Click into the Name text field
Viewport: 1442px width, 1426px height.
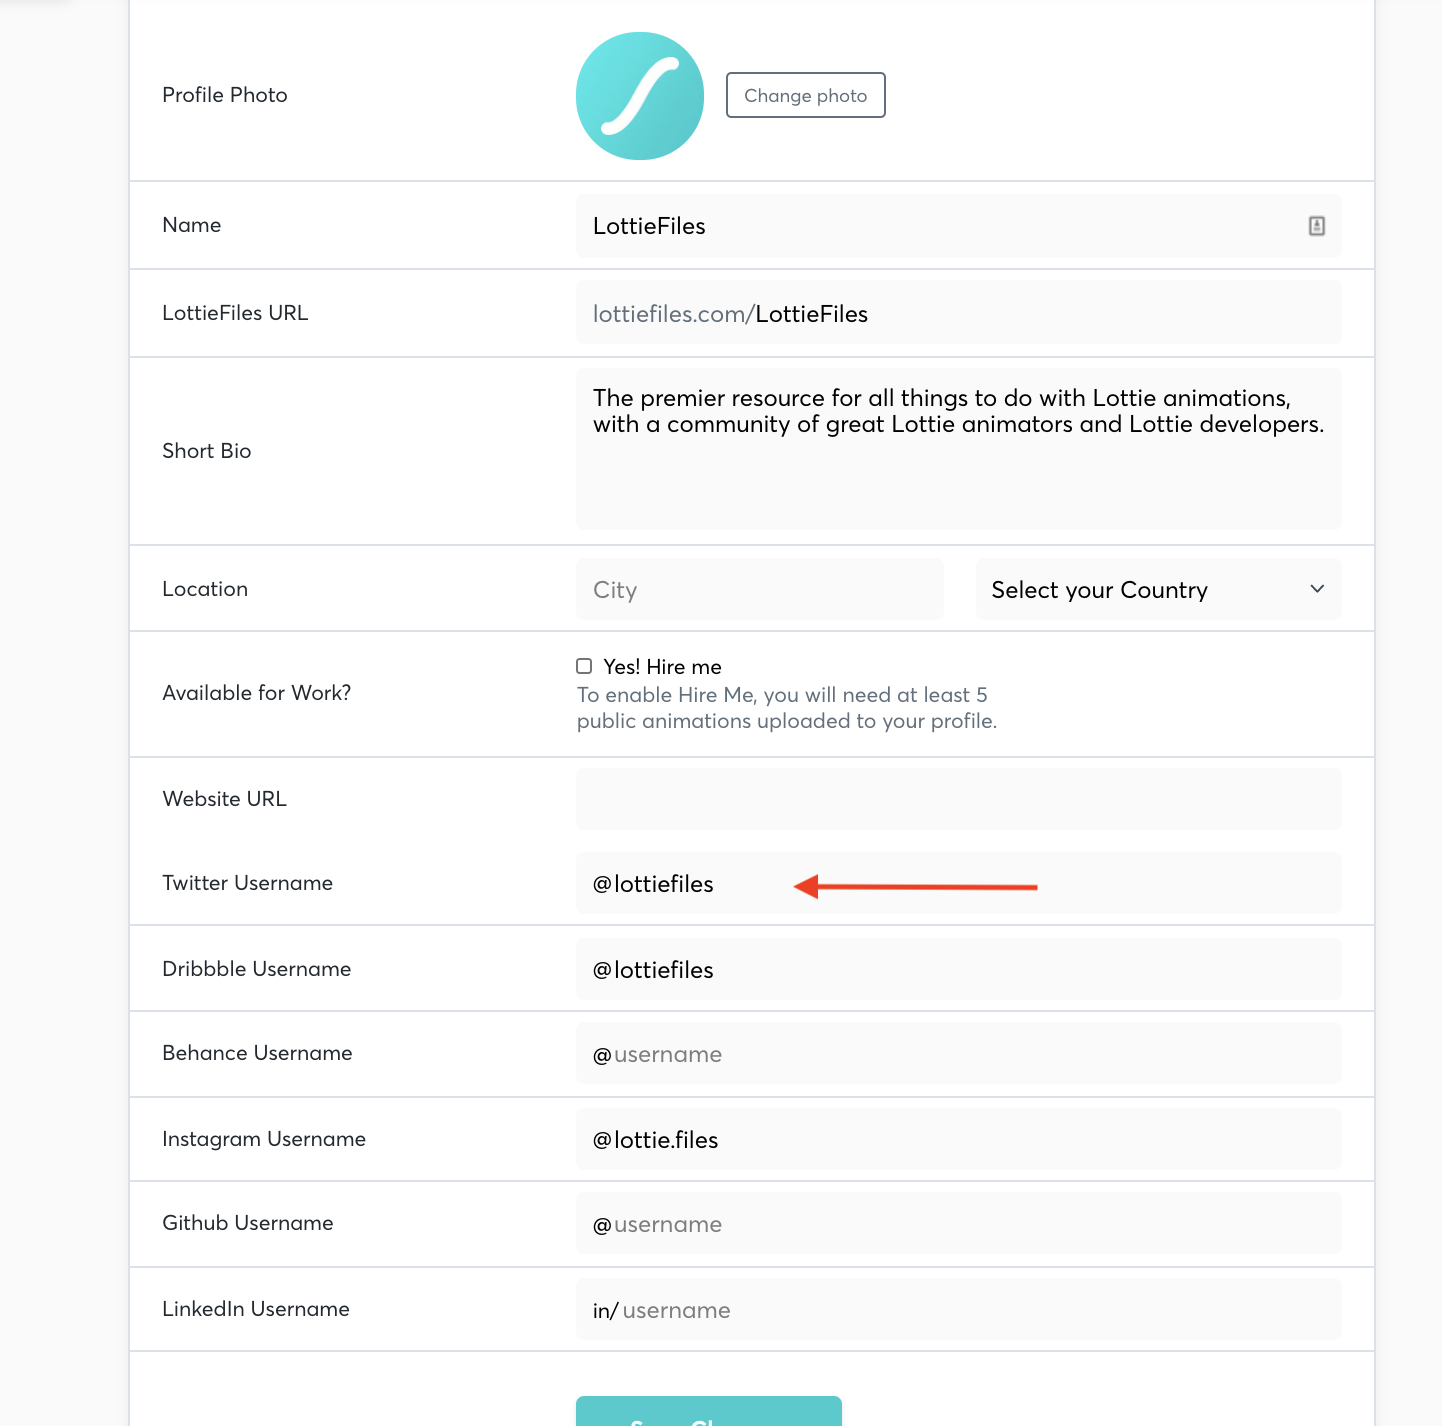tap(940, 226)
